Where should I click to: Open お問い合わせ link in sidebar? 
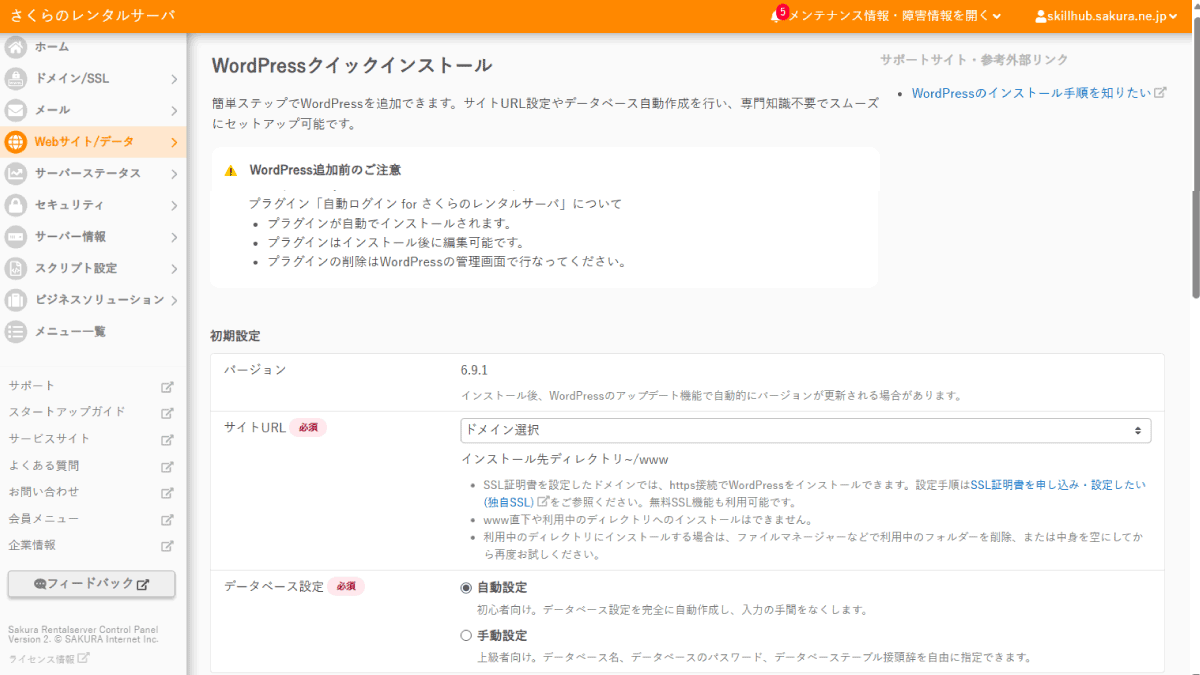click(44, 492)
